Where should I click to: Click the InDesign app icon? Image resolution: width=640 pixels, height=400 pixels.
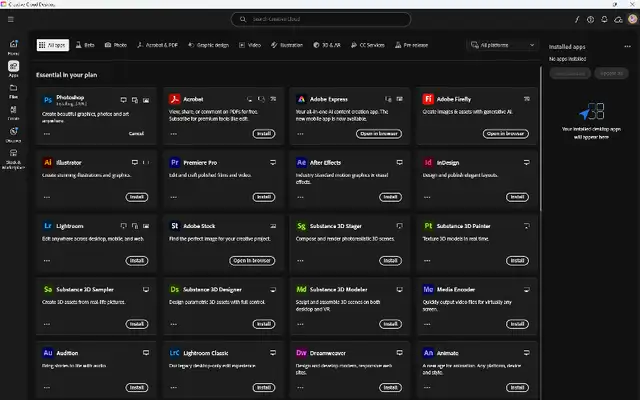pos(428,162)
